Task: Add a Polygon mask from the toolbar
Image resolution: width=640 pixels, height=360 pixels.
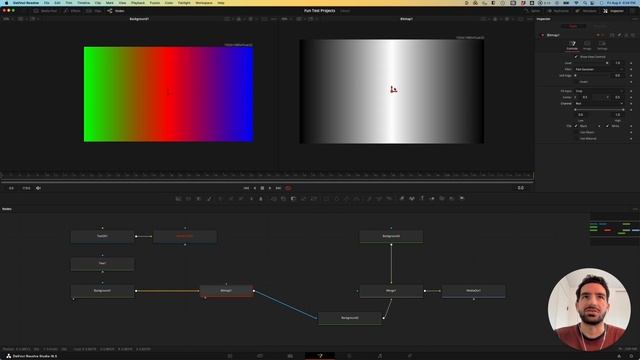Action: point(347,198)
